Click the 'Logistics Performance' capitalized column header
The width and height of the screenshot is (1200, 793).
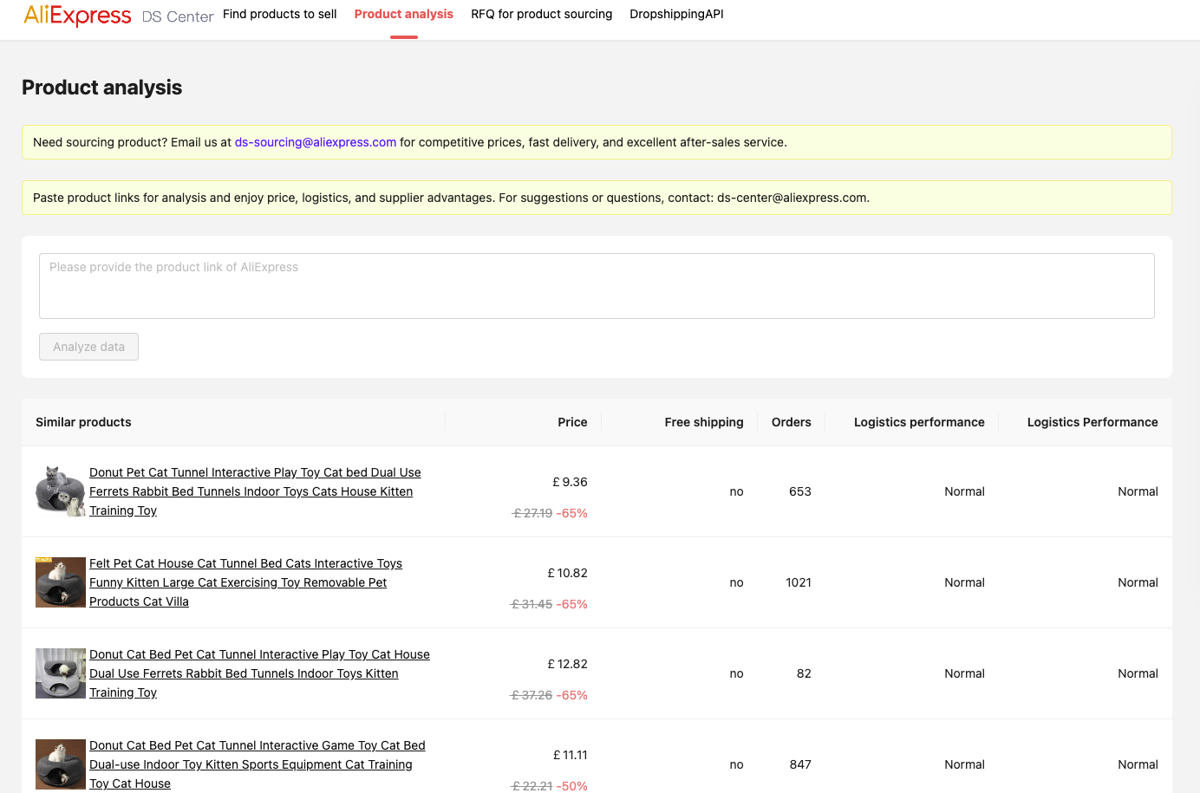click(1092, 422)
